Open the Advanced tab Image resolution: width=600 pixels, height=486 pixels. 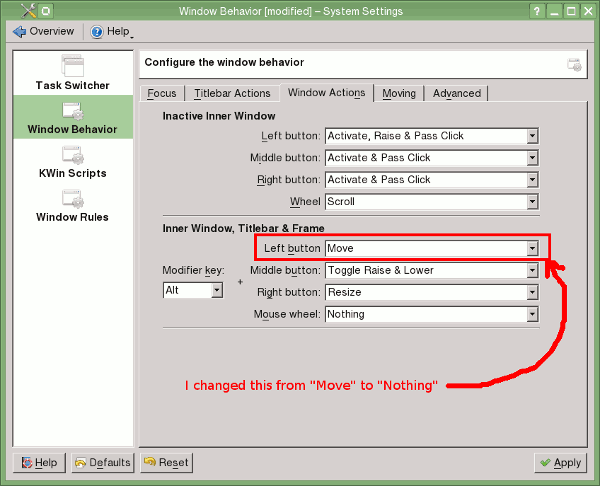tap(457, 93)
